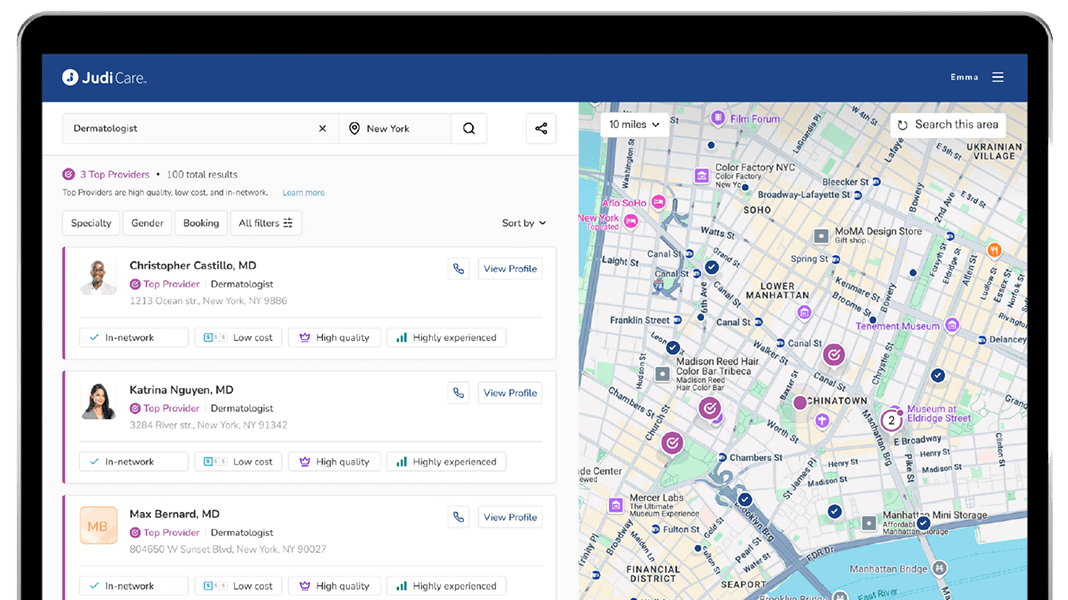
Task: Click Search this area button
Action: pos(948,125)
